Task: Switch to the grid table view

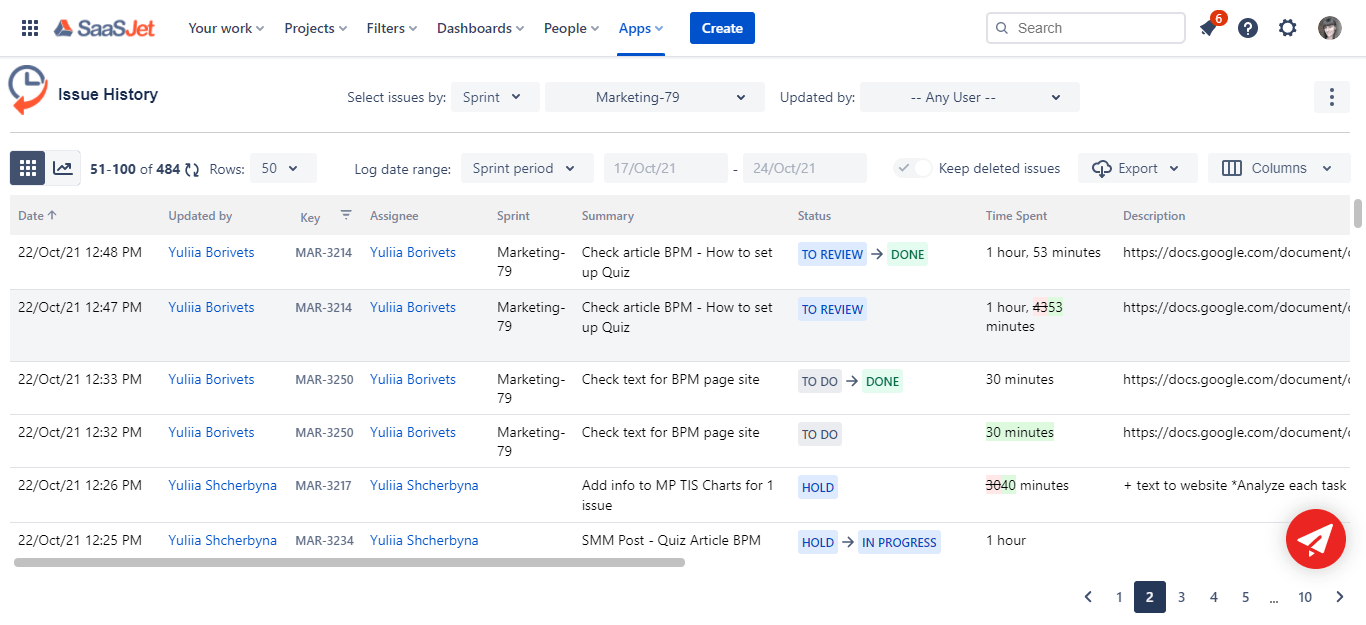Action: coord(28,168)
